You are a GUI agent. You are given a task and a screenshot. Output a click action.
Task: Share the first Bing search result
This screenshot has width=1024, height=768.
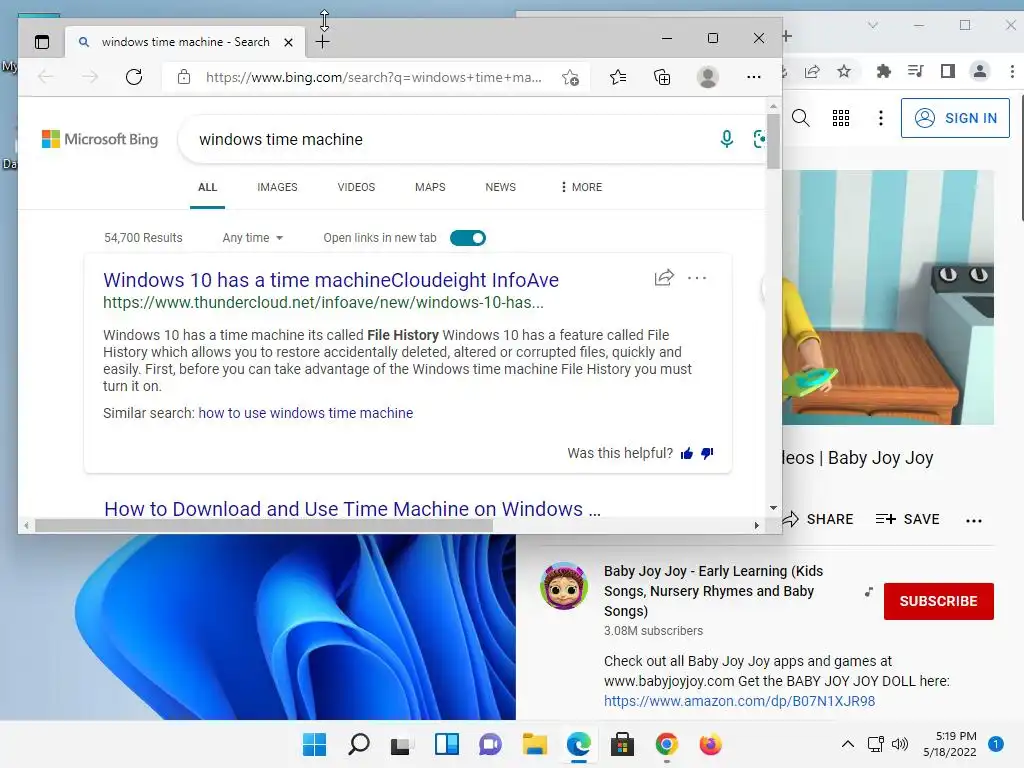[664, 278]
